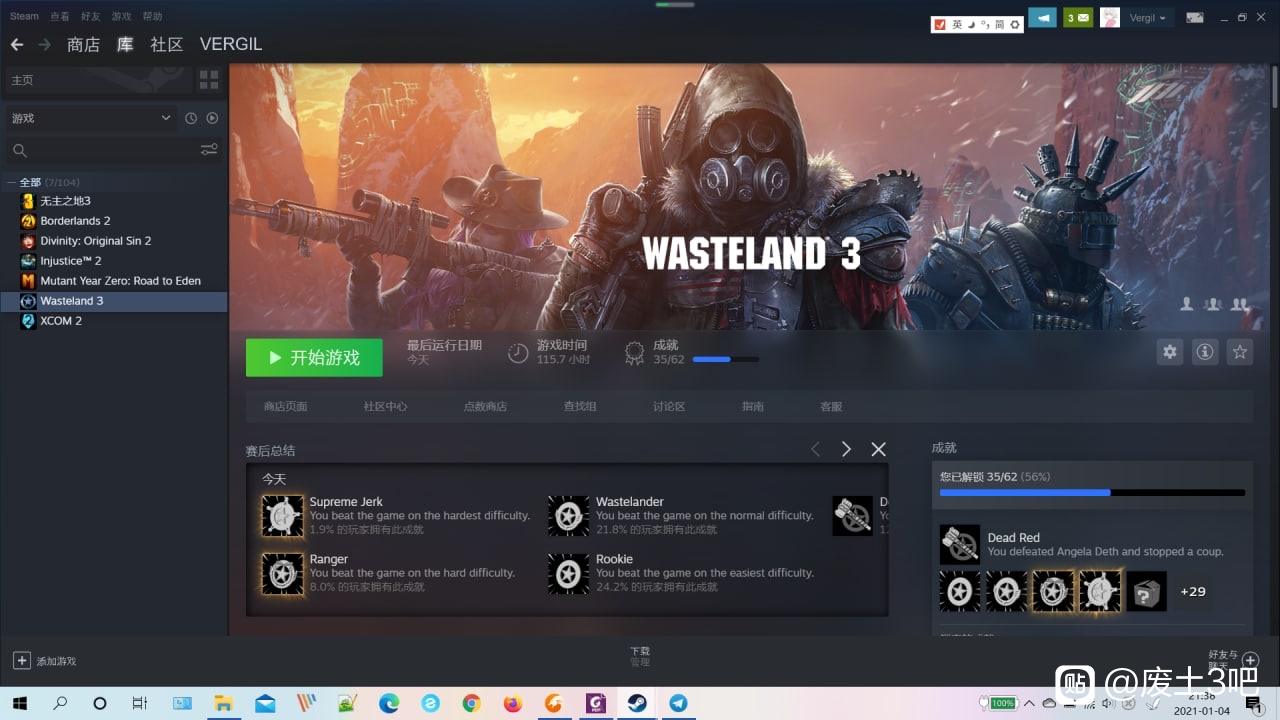Select XCOM 2 in the game list
This screenshot has height=720, width=1280.
61,321
